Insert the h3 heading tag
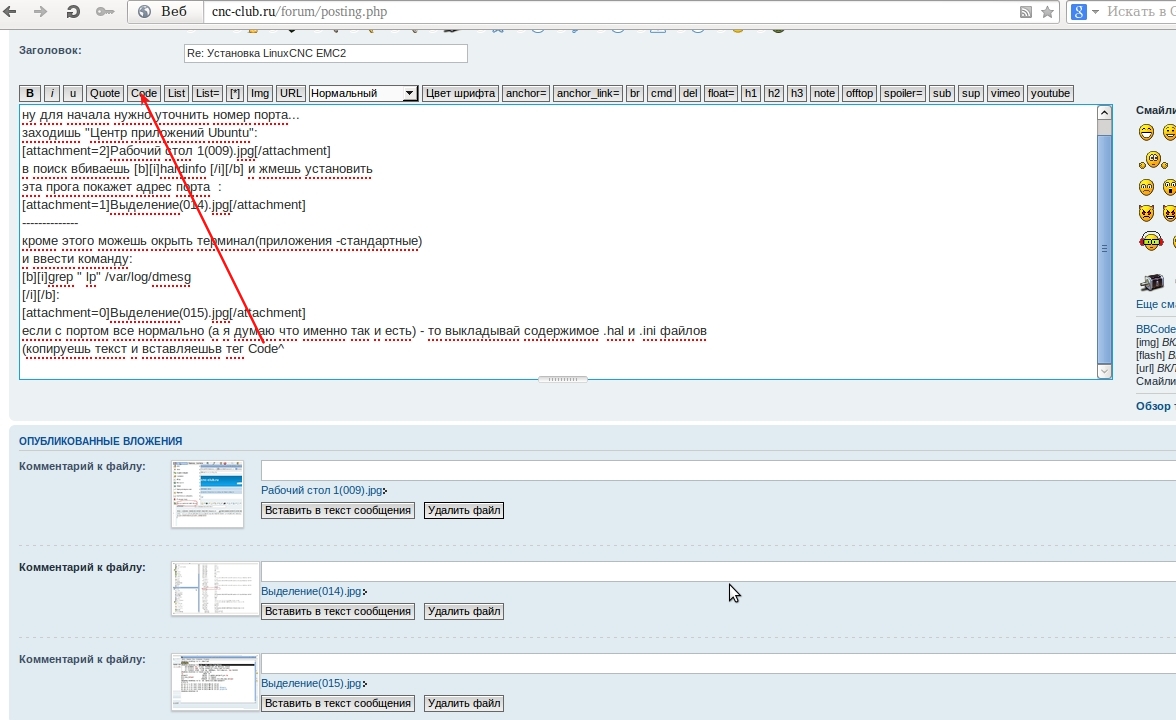 click(x=796, y=93)
